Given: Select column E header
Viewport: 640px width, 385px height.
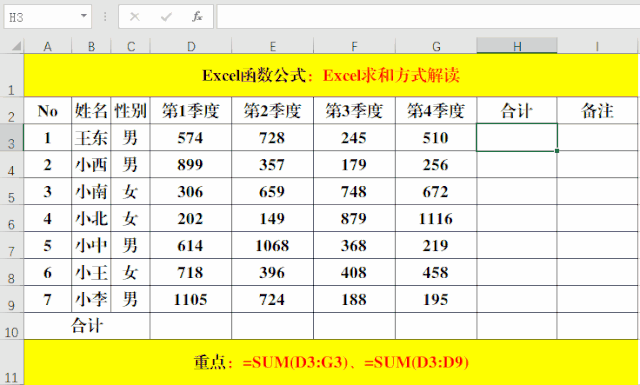Looking at the screenshot, I should tap(273, 46).
